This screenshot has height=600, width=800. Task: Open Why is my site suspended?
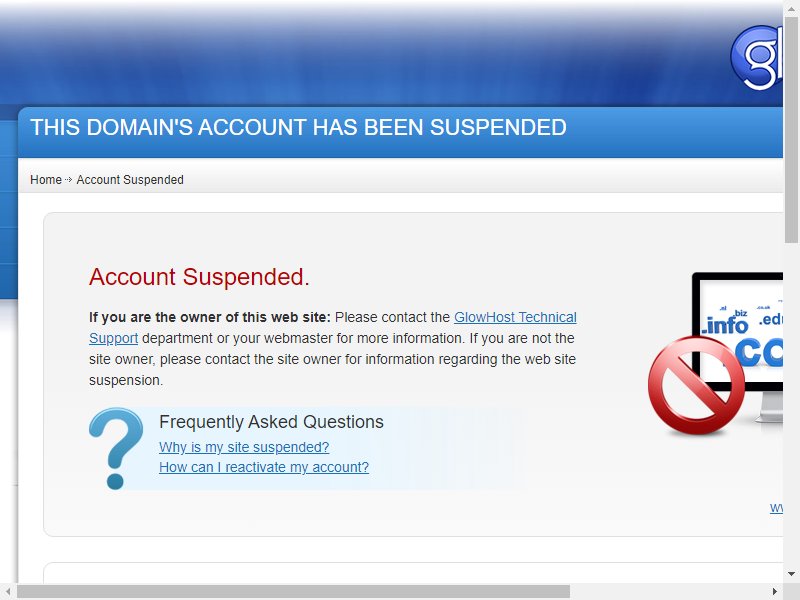(x=244, y=447)
